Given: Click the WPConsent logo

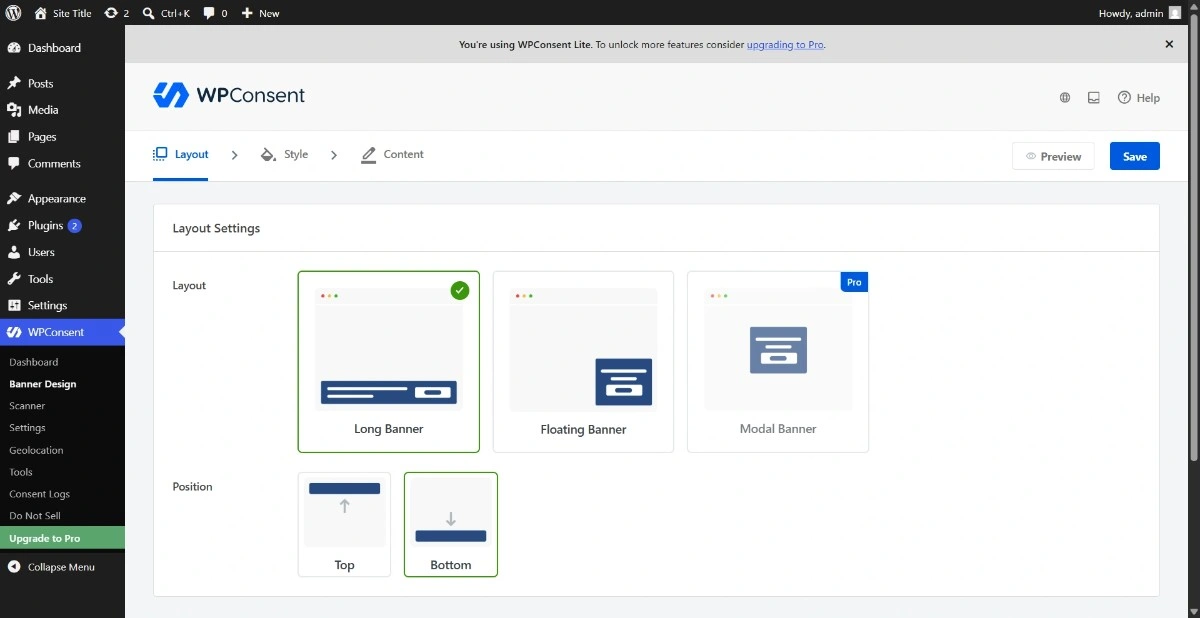Looking at the screenshot, I should [229, 96].
